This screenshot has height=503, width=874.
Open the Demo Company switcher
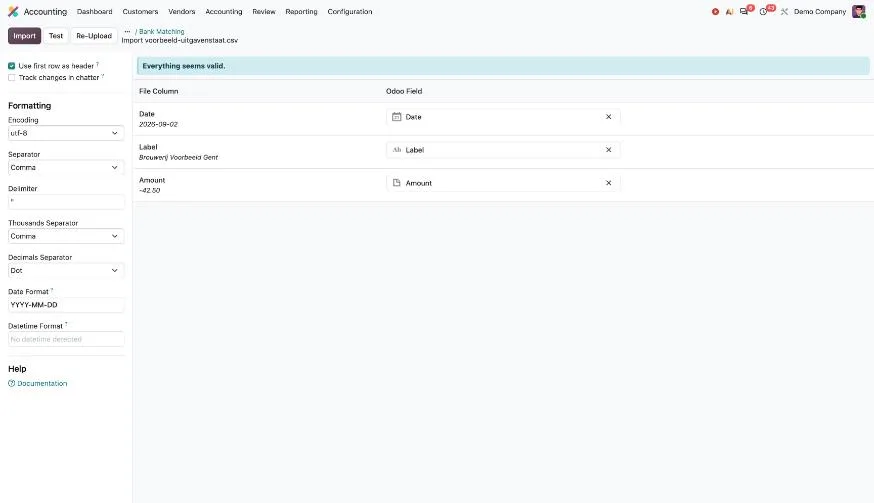pyautogui.click(x=819, y=12)
